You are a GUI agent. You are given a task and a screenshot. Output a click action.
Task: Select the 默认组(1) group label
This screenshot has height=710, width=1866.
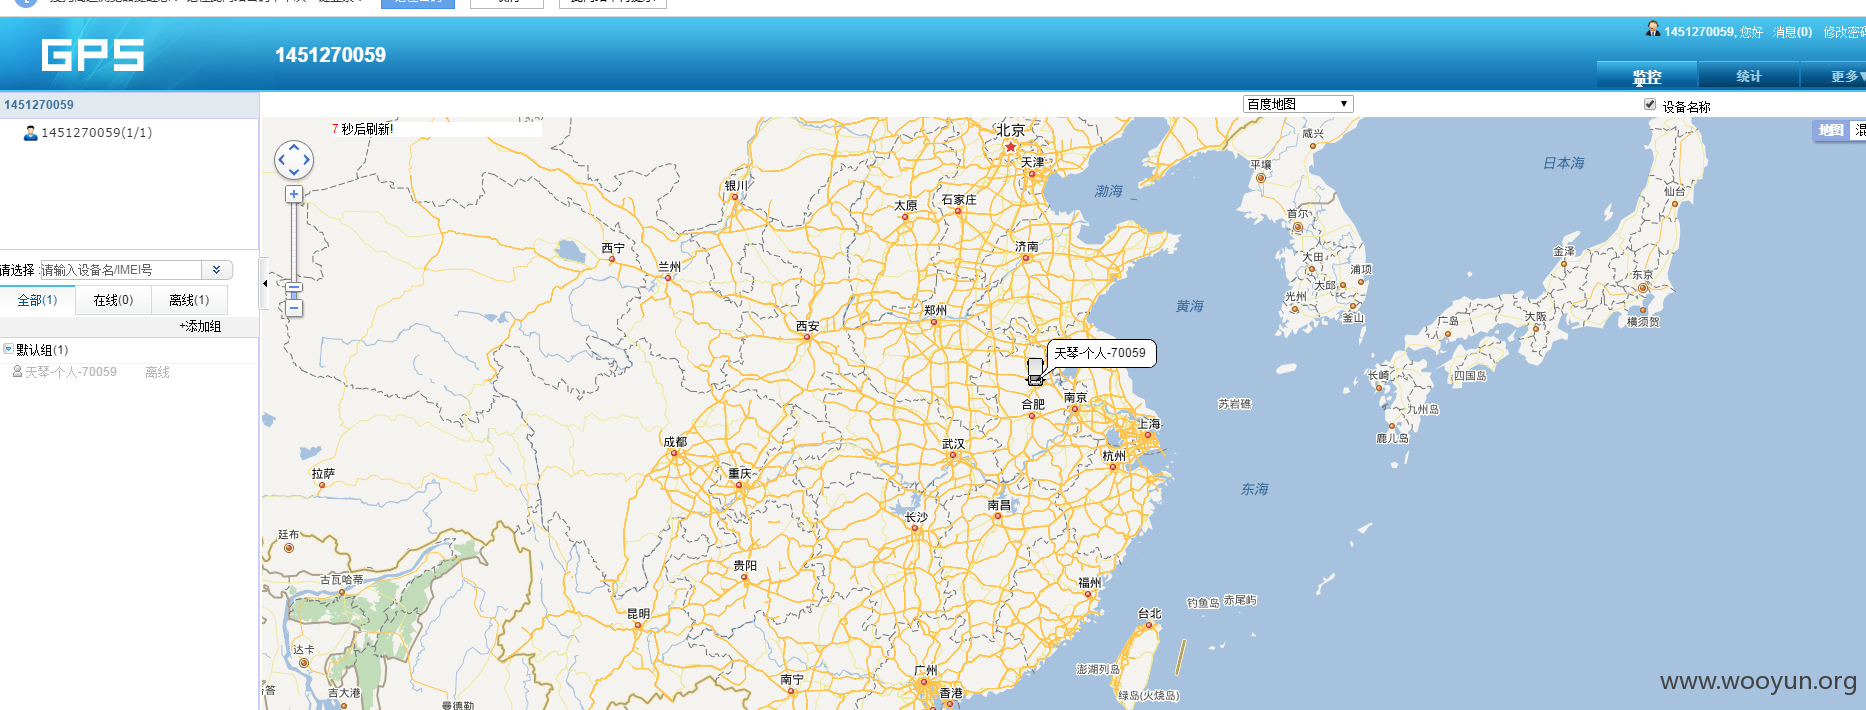click(x=42, y=350)
